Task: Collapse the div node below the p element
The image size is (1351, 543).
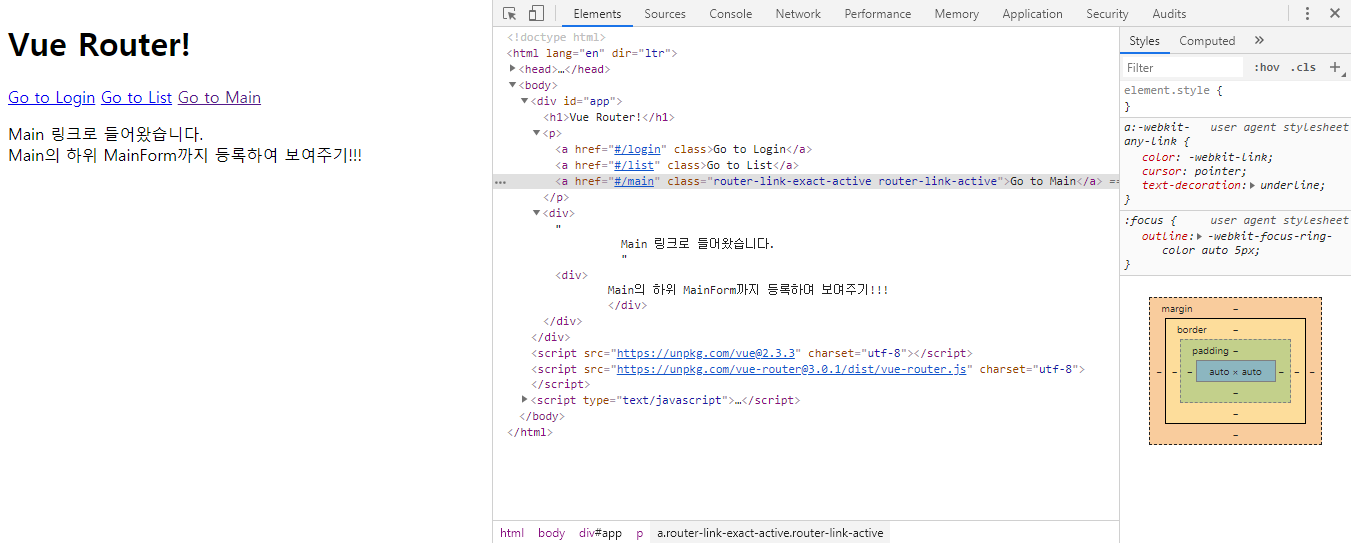Action: [x=537, y=213]
